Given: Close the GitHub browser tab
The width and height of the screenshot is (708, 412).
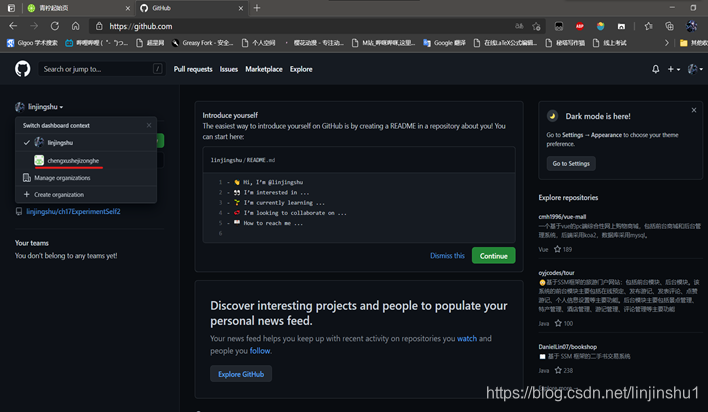Looking at the screenshot, I should click(241, 8).
